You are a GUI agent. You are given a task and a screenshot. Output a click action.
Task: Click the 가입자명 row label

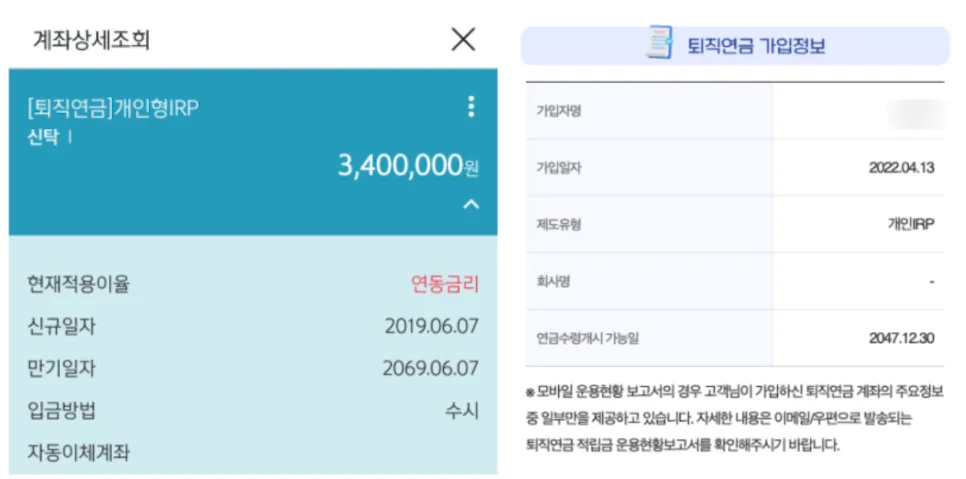click(x=559, y=111)
